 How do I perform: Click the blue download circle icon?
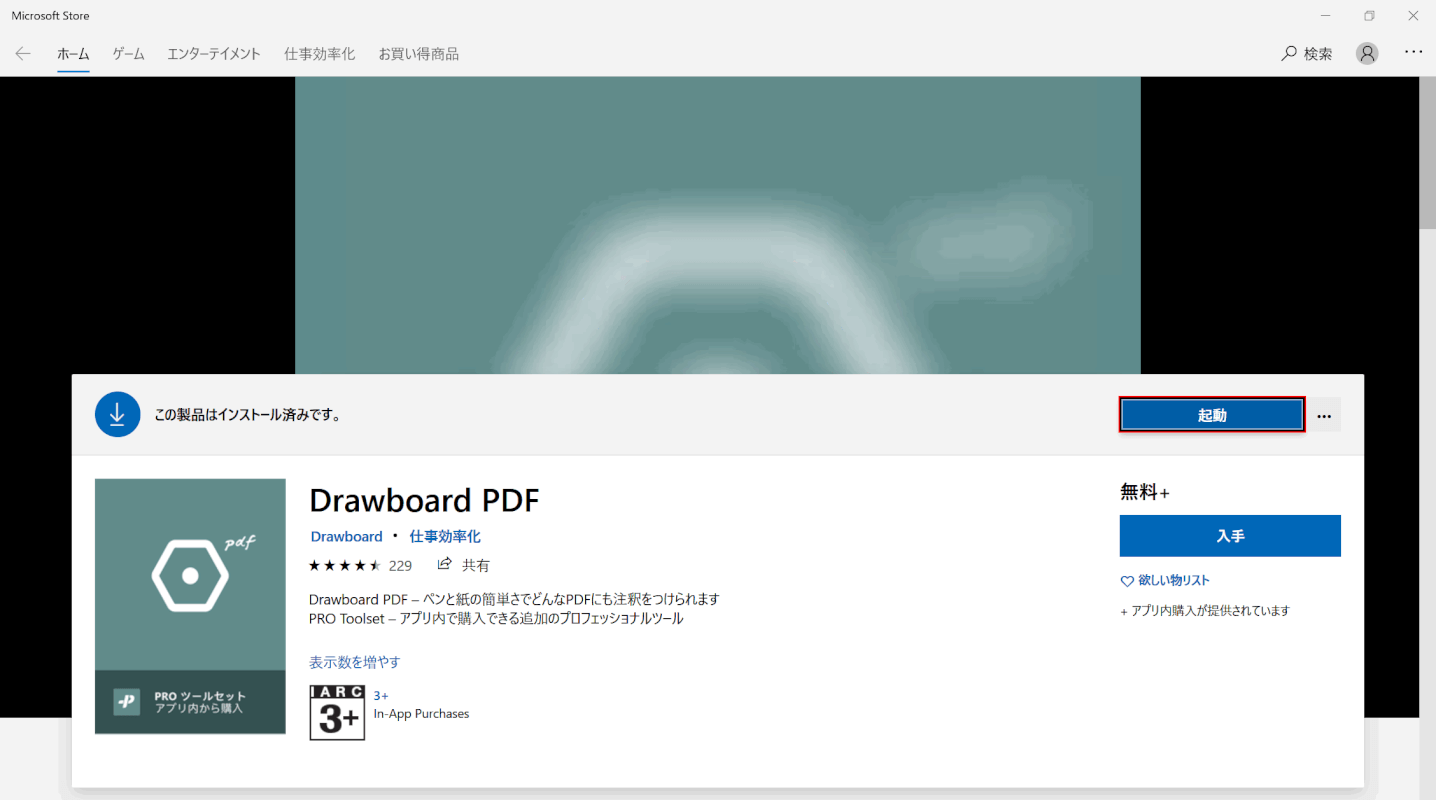point(118,414)
